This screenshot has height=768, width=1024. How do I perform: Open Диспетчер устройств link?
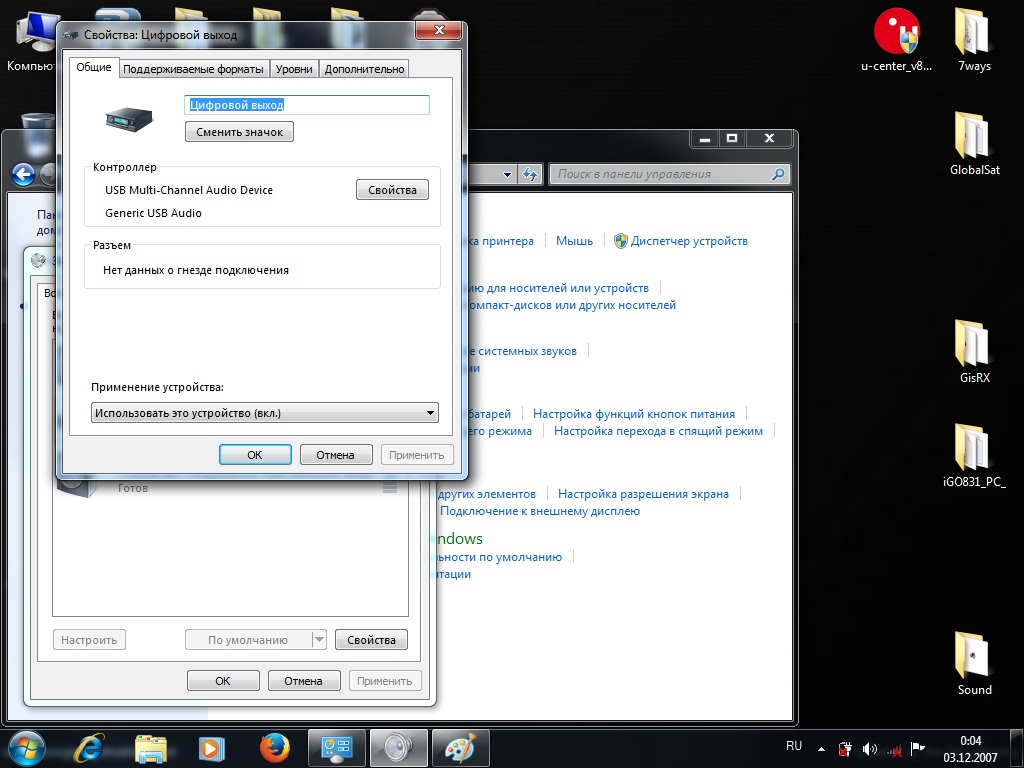point(689,241)
